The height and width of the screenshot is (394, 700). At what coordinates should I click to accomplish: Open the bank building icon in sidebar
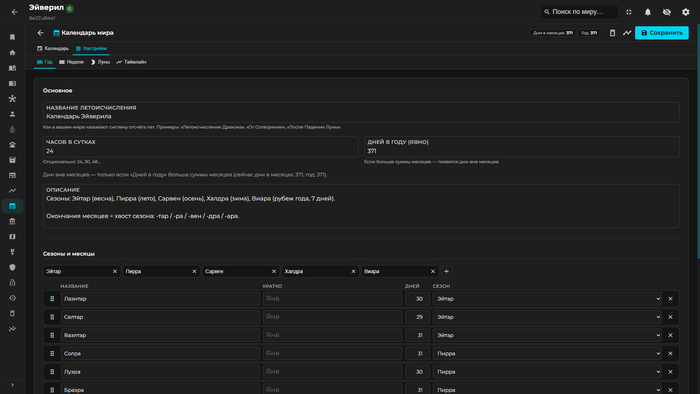tap(12, 221)
